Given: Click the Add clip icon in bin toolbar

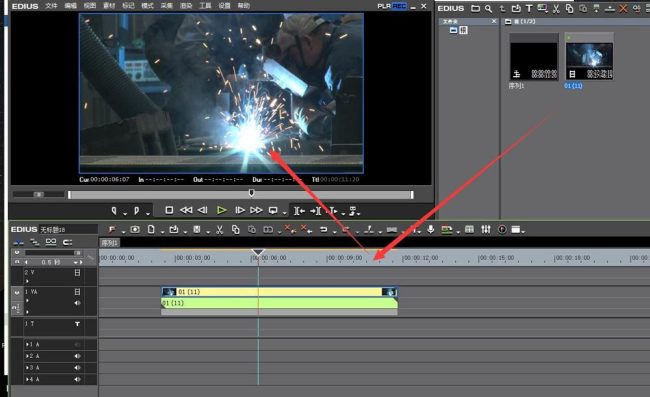Looking at the screenshot, I should point(516,8).
